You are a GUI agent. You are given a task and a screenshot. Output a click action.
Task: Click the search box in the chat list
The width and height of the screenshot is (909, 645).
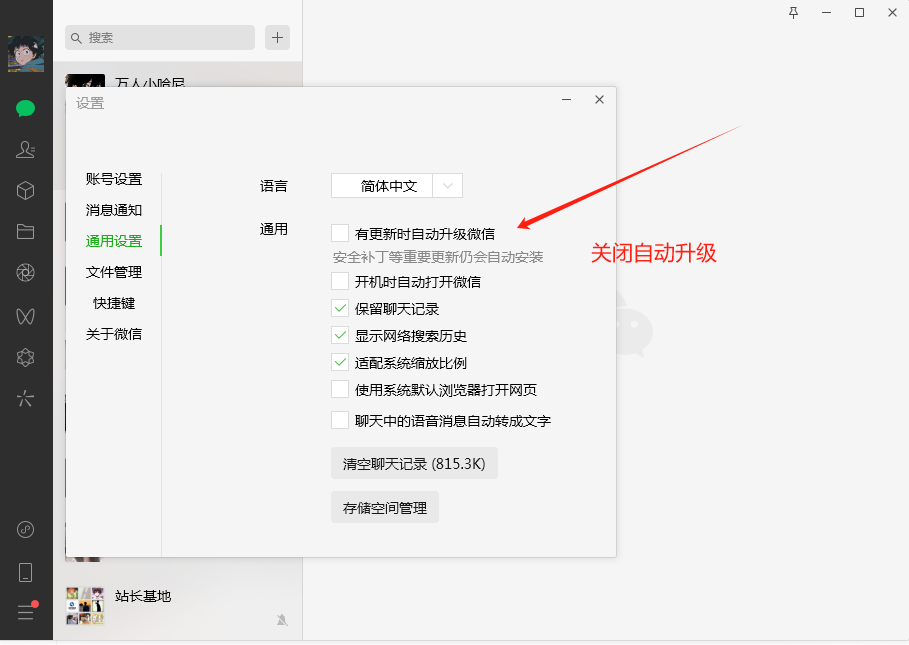click(x=160, y=38)
